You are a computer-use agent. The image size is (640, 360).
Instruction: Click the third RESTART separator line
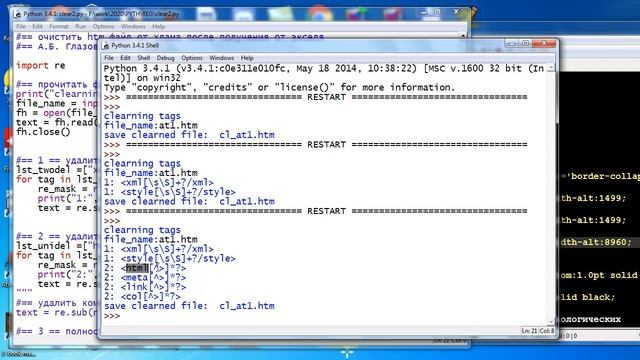[316, 211]
